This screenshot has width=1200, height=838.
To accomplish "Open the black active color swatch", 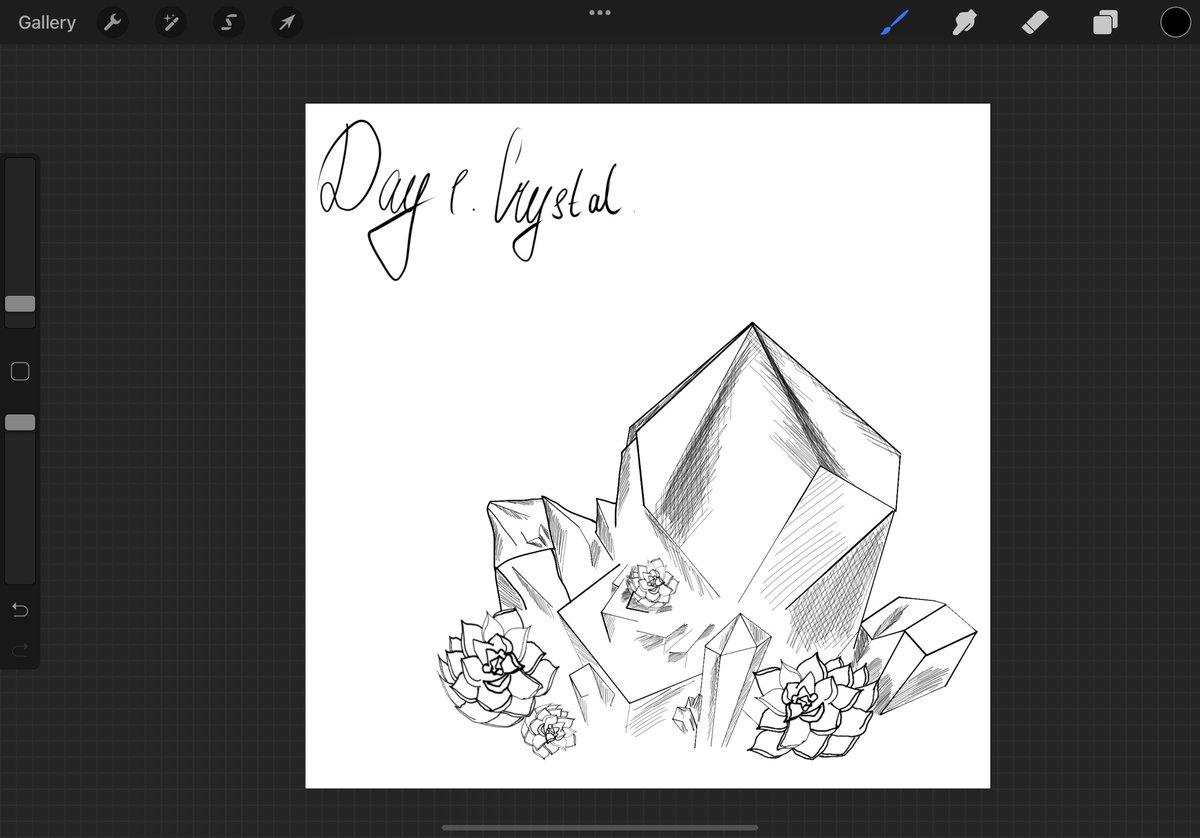I will (x=1175, y=22).
